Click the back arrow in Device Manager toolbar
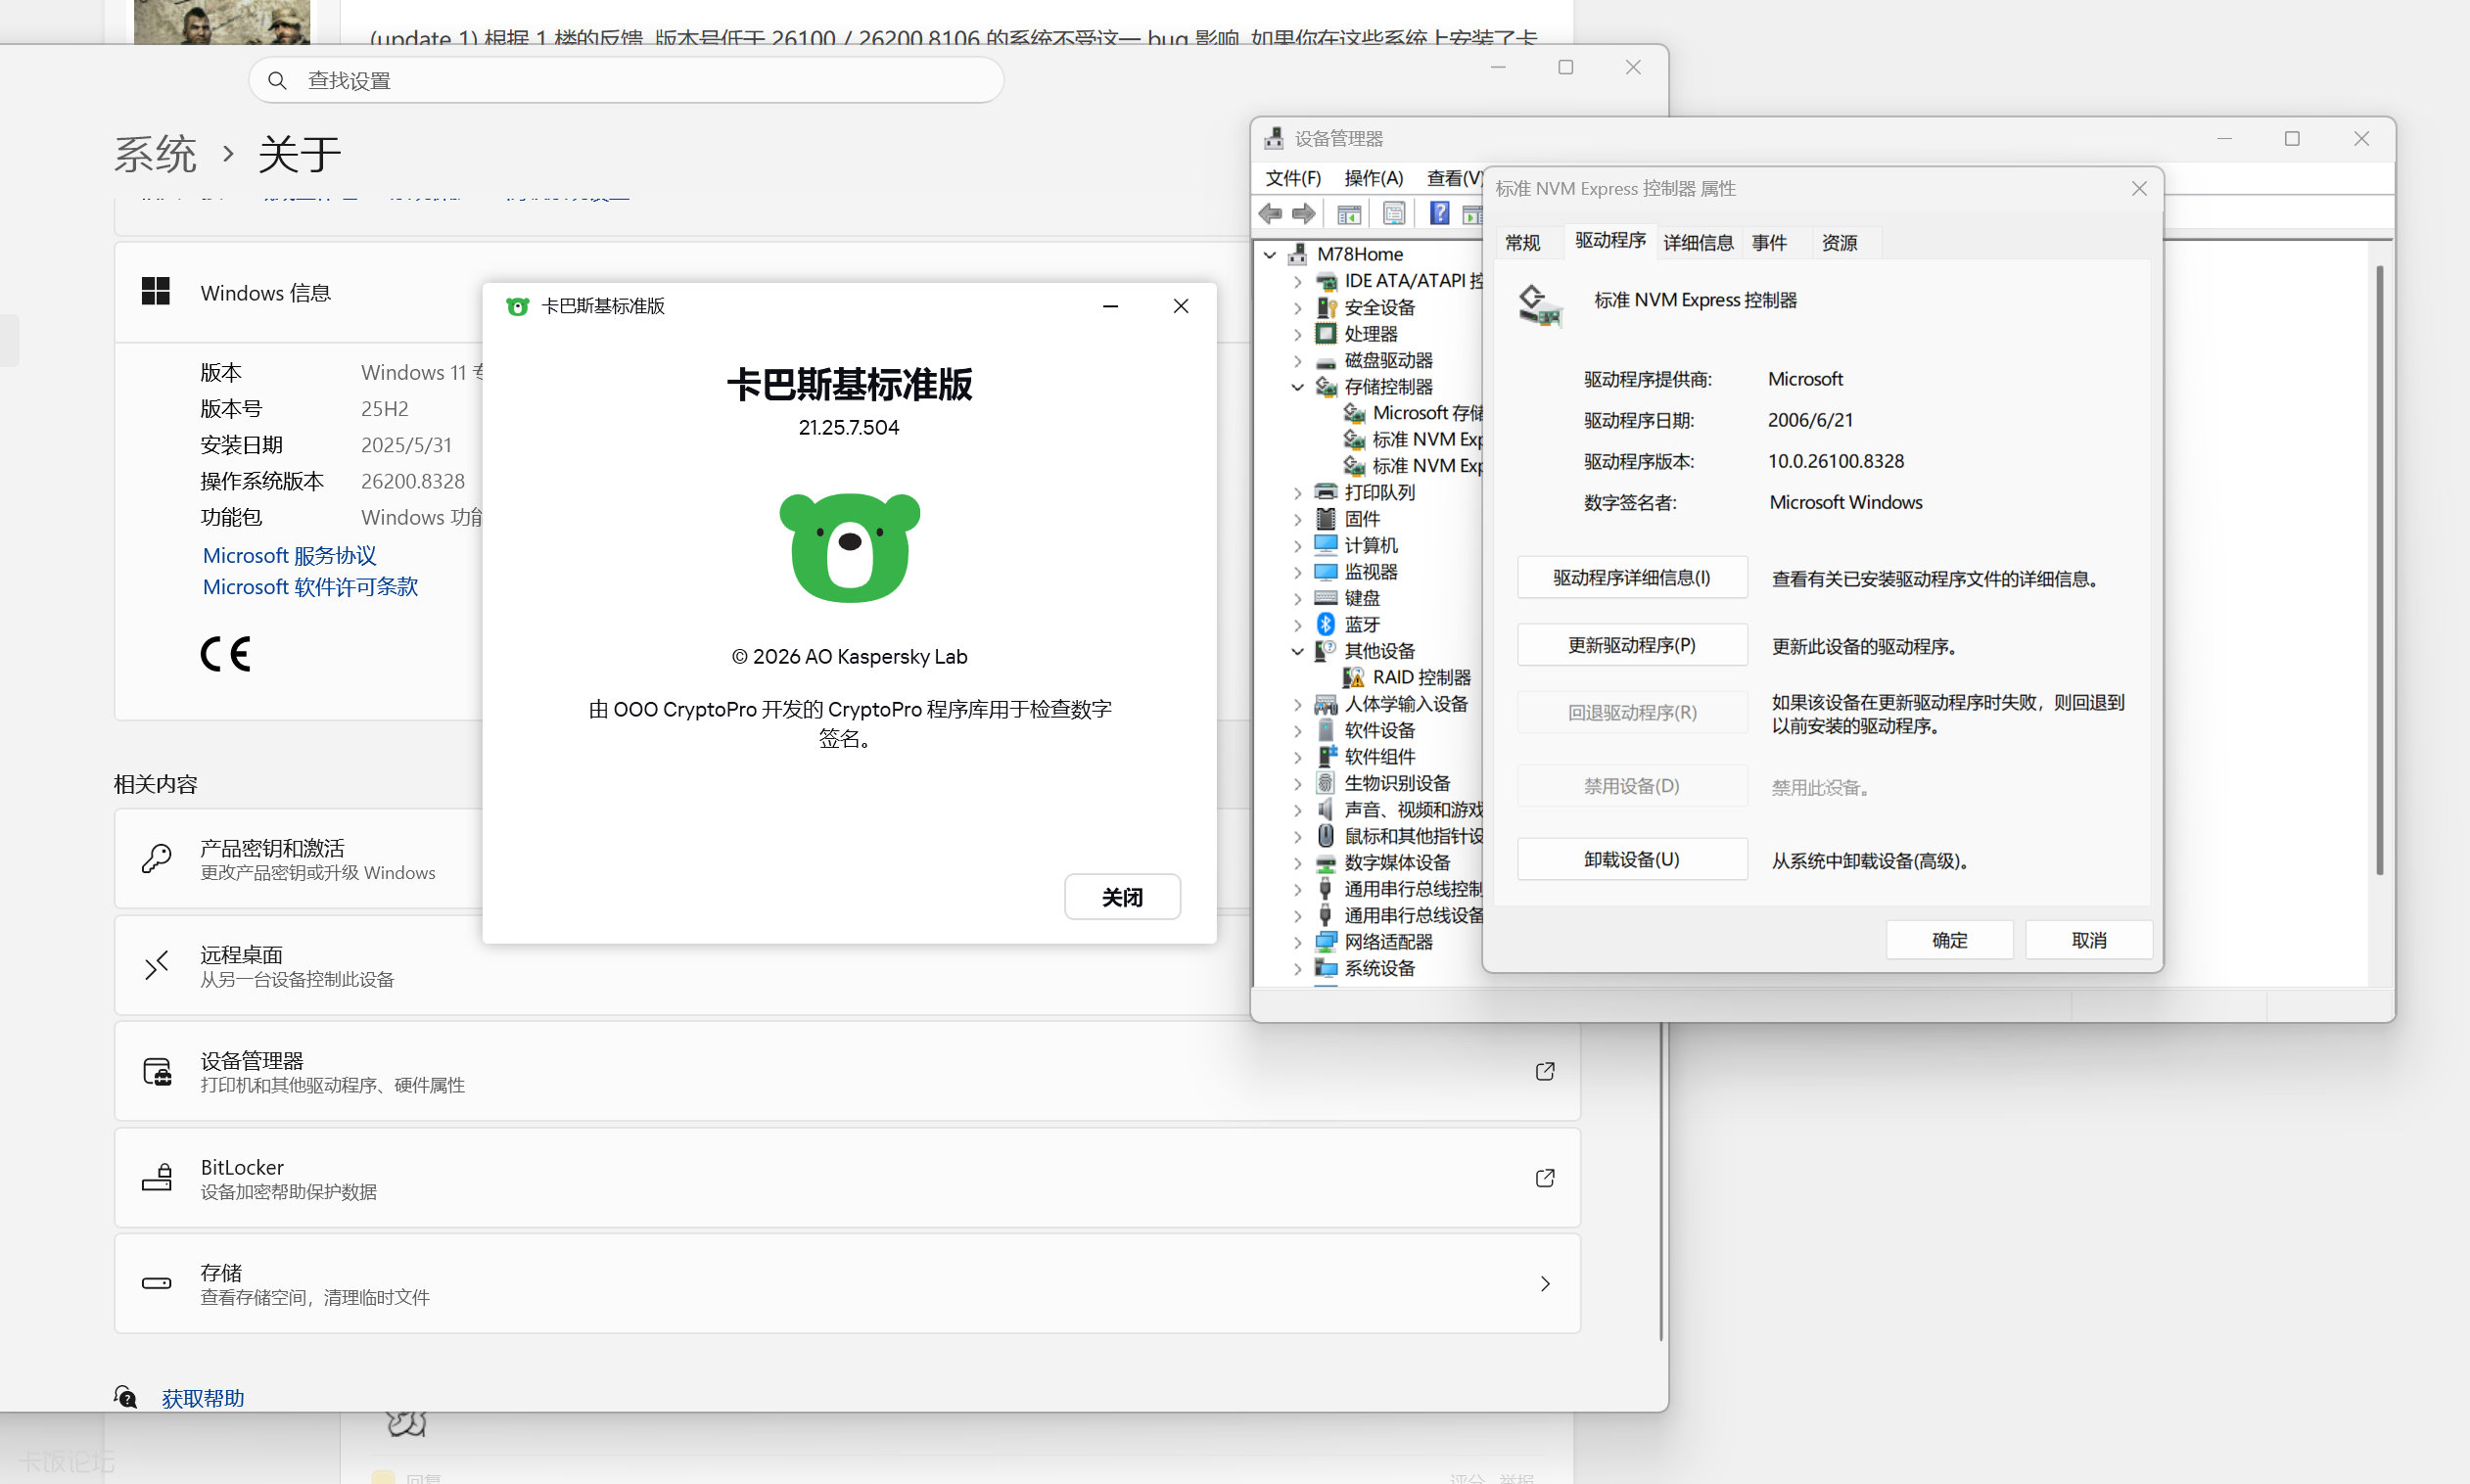Image resolution: width=2470 pixels, height=1484 pixels. 1271,213
